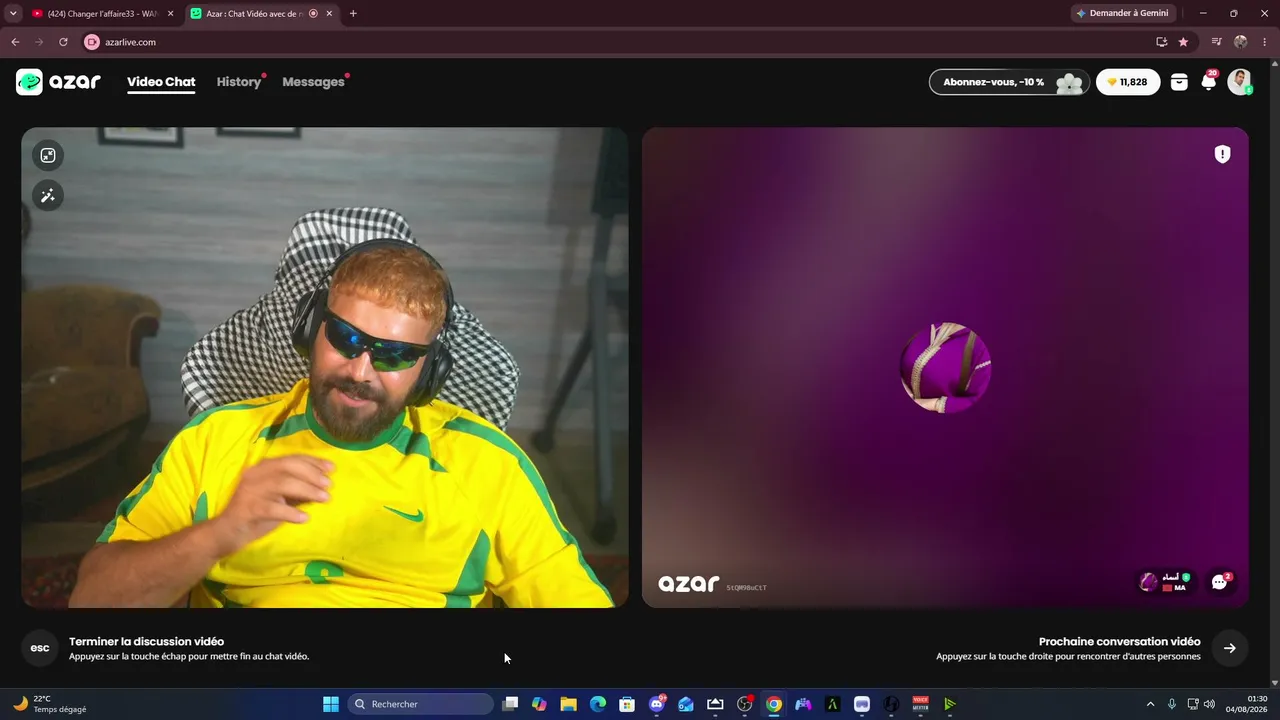Screen dimensions: 1280x720
Task: Open the gems balance showing 11,828
Action: [1128, 82]
